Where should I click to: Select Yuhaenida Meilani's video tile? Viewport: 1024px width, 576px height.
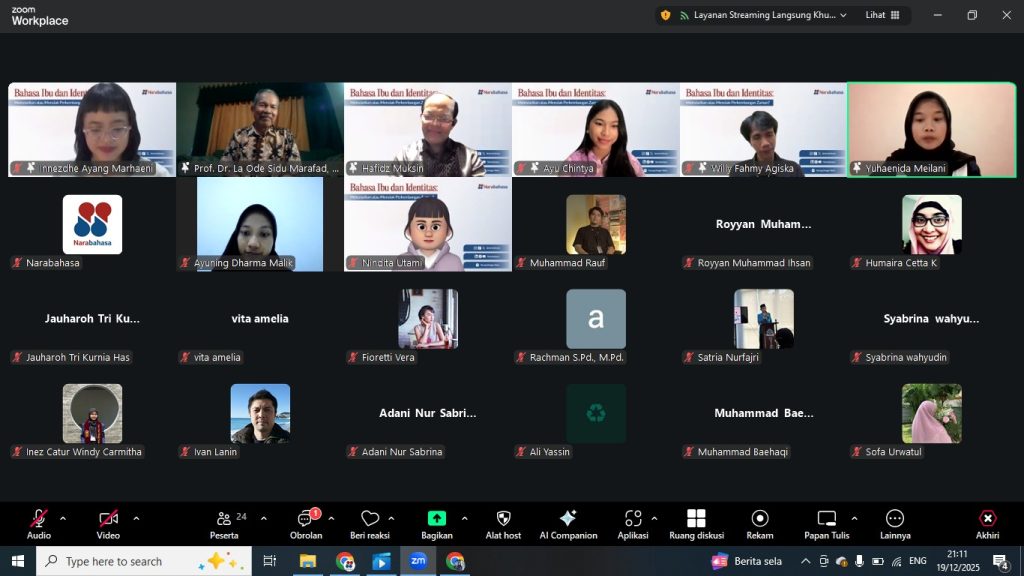[x=931, y=129]
